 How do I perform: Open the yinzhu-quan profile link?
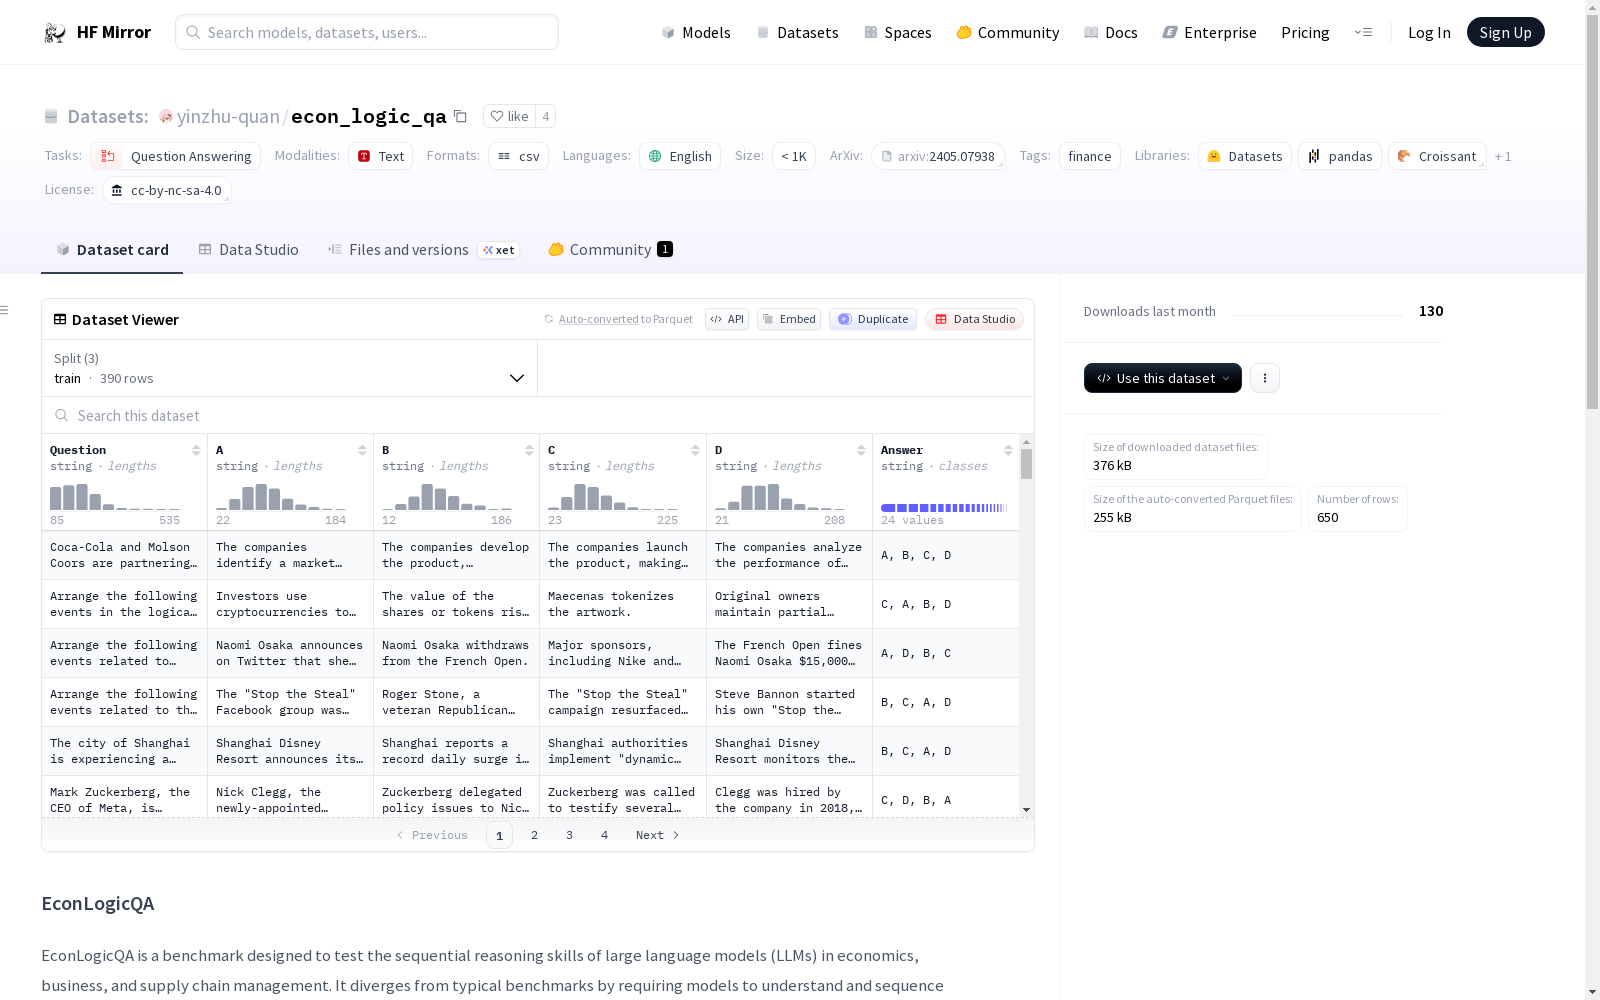[228, 116]
